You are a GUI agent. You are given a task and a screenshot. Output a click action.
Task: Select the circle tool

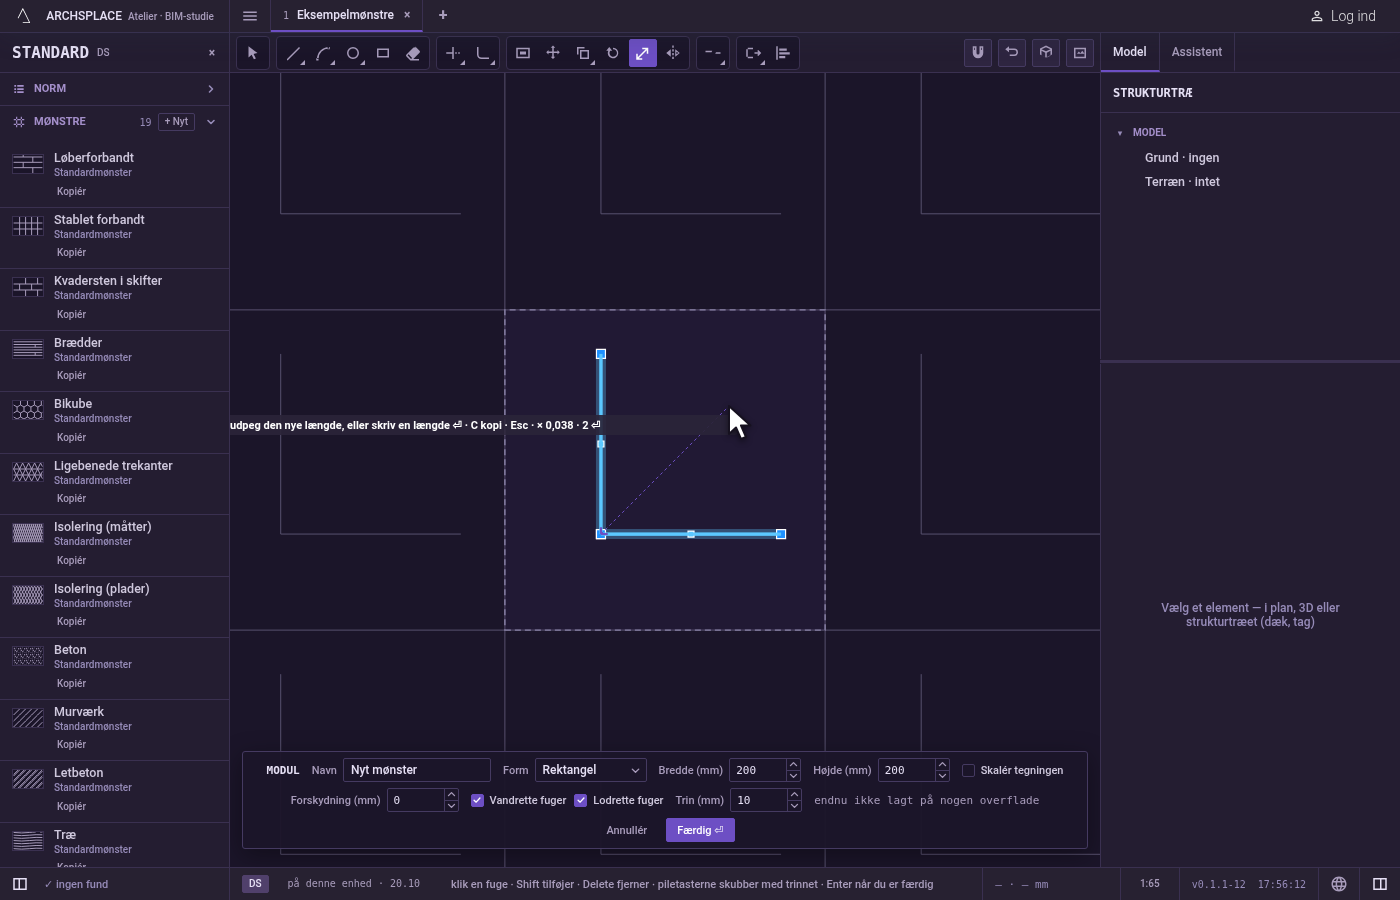(x=353, y=53)
